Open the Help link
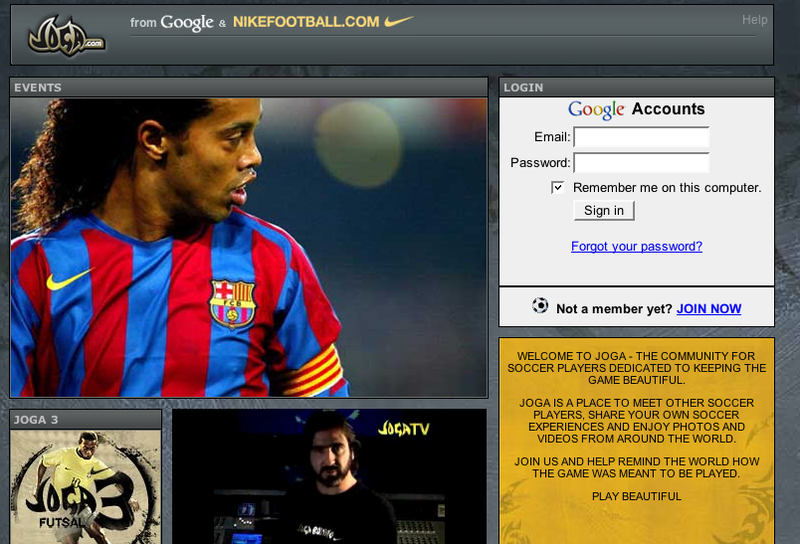The width and height of the screenshot is (800, 544). [x=754, y=20]
